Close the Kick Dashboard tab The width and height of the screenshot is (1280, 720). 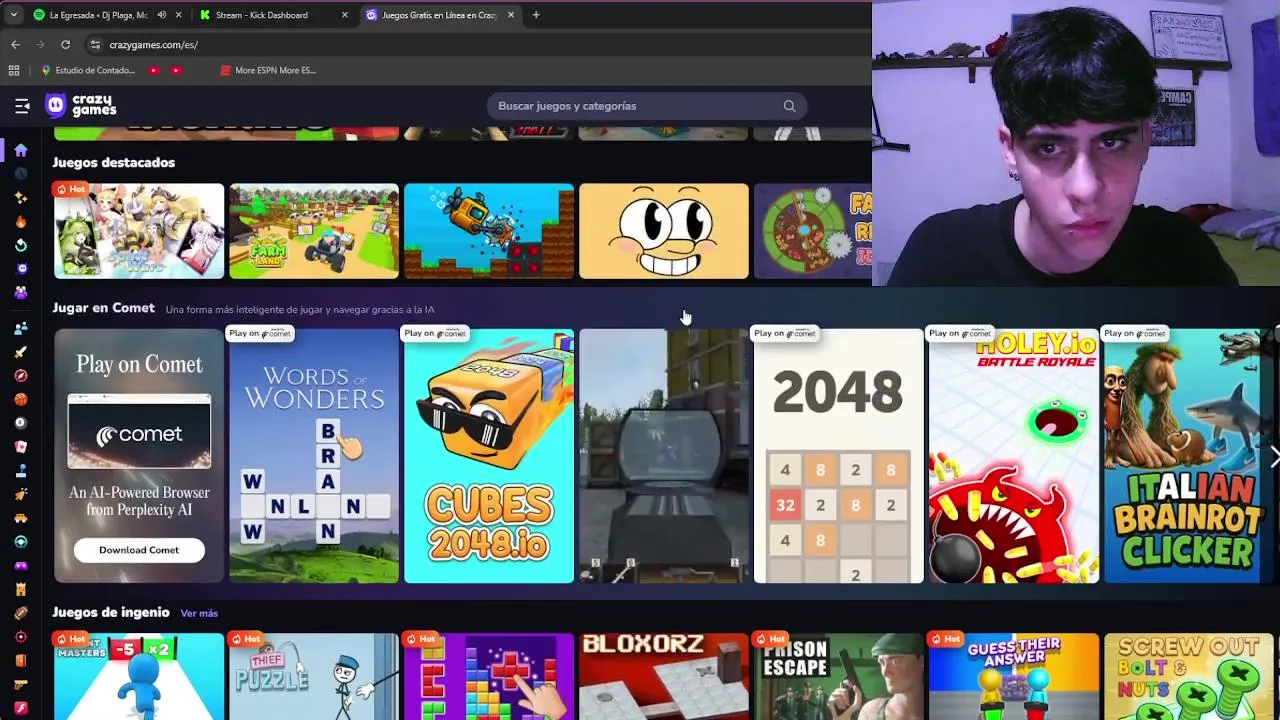click(x=345, y=15)
